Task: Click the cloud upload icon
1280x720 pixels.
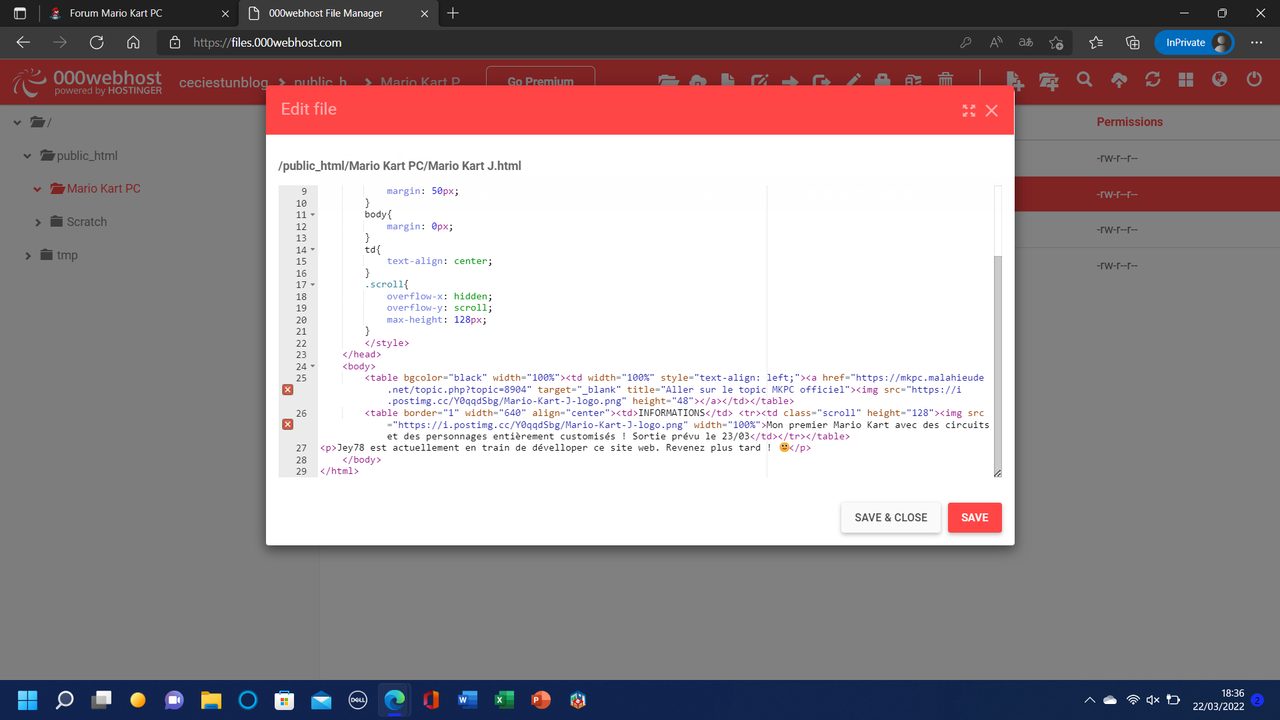Action: [x=1119, y=81]
